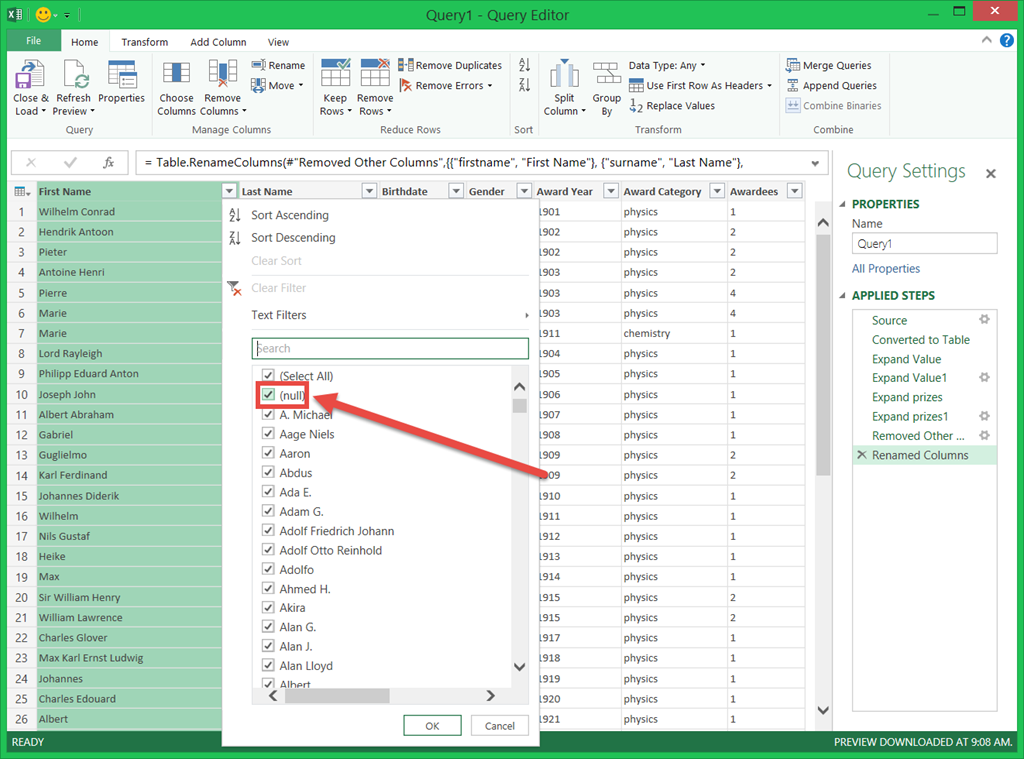Uncheck the (null) filter checkbox
Image resolution: width=1024 pixels, height=759 pixels.
[x=268, y=395]
